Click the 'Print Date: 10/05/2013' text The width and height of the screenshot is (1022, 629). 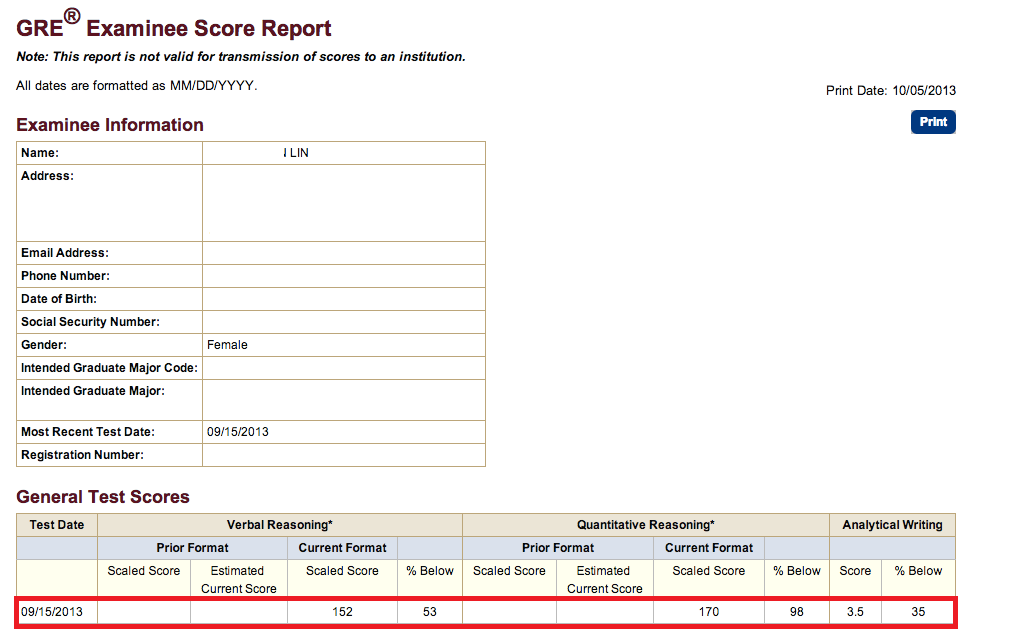(890, 91)
